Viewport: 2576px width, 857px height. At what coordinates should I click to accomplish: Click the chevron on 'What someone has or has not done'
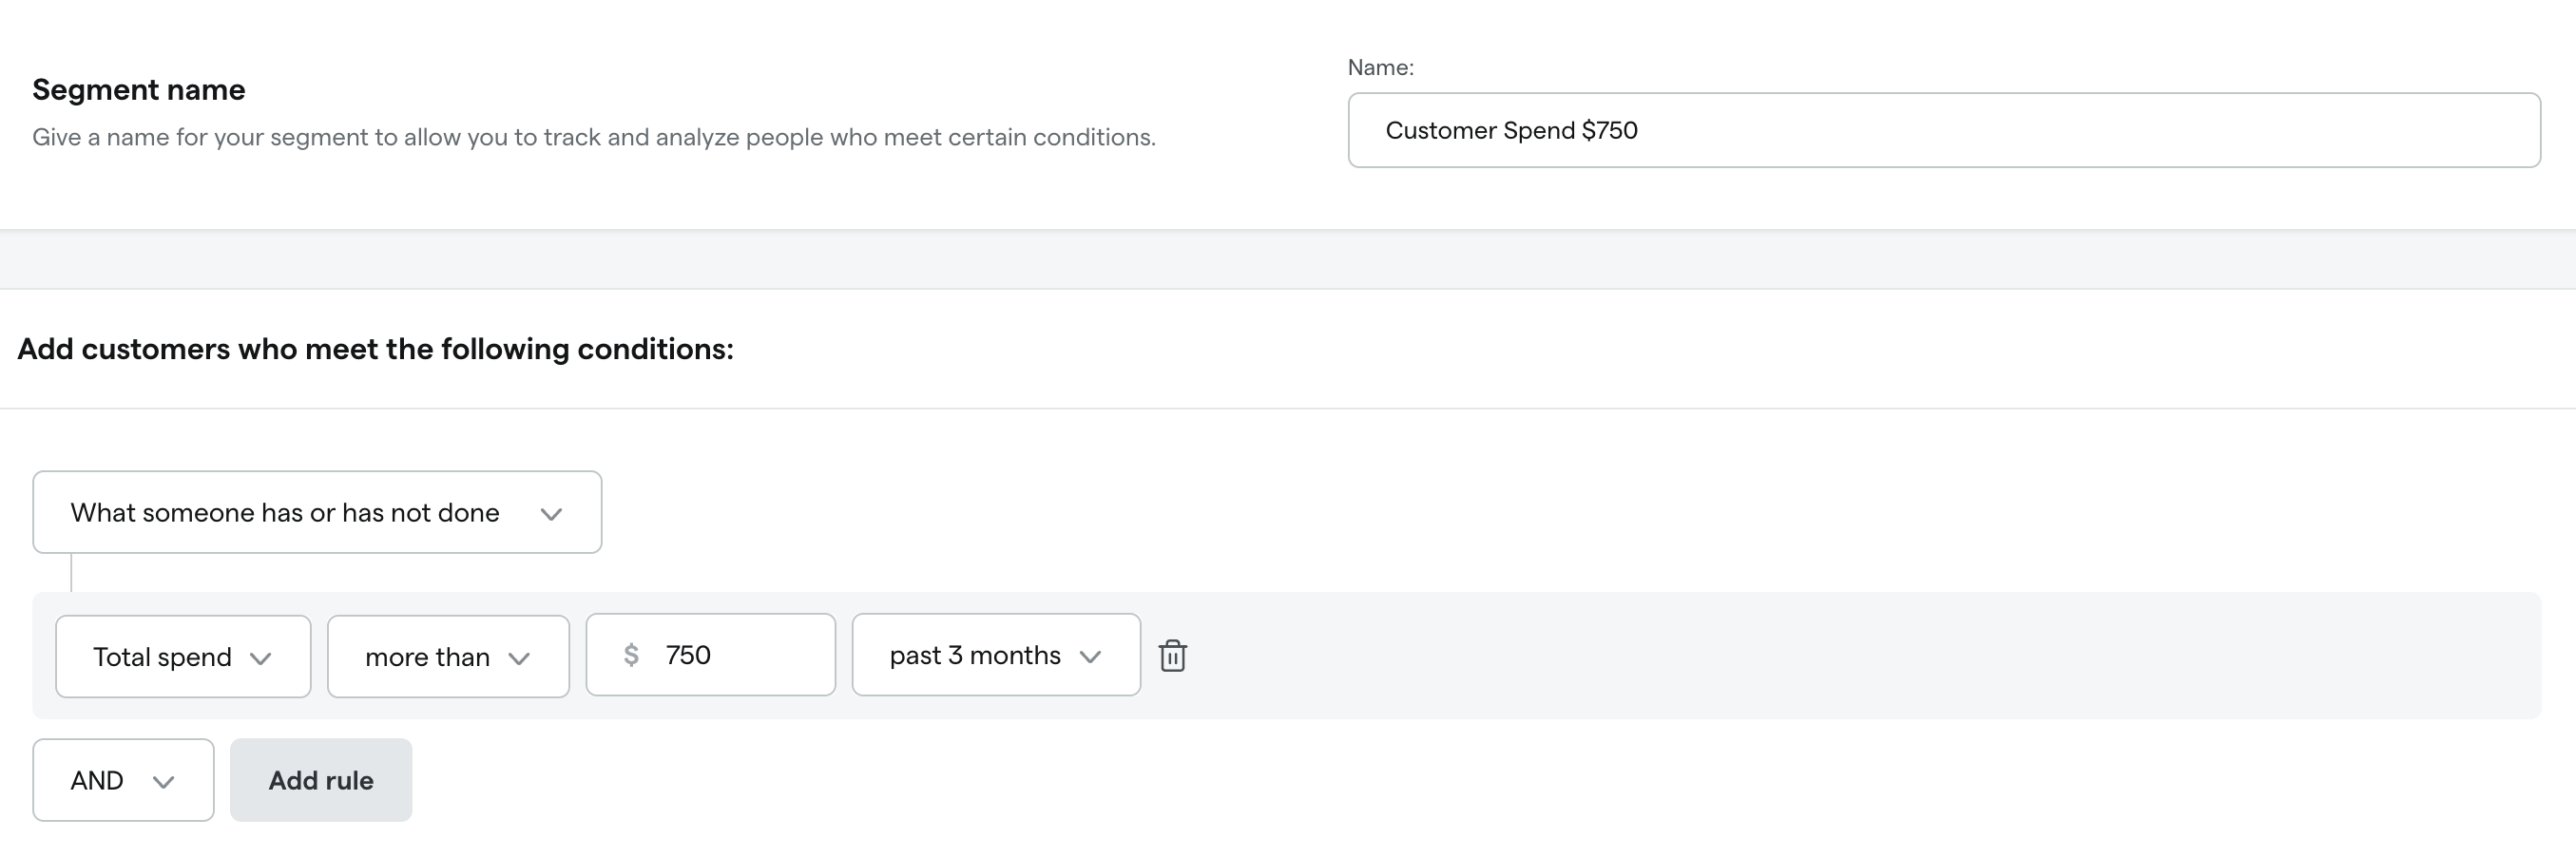click(x=550, y=514)
